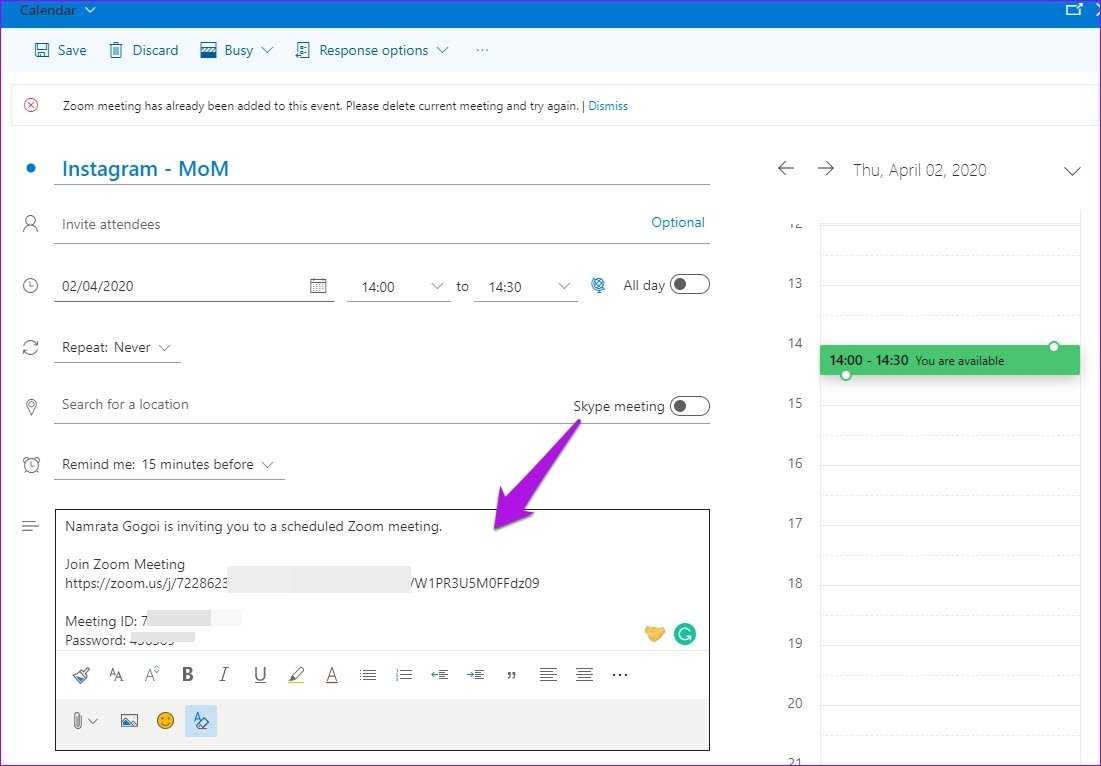The height and width of the screenshot is (766, 1101).
Task: Open Response options menu
Action: [x=372, y=50]
